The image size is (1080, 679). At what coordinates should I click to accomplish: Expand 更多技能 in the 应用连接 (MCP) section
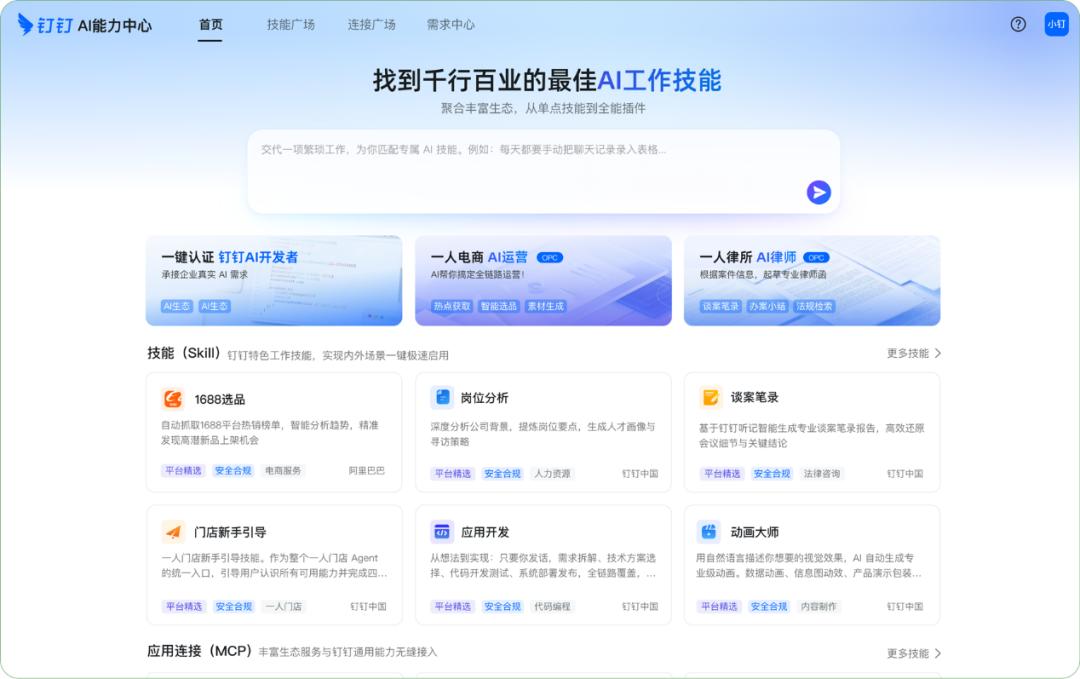tap(913, 652)
